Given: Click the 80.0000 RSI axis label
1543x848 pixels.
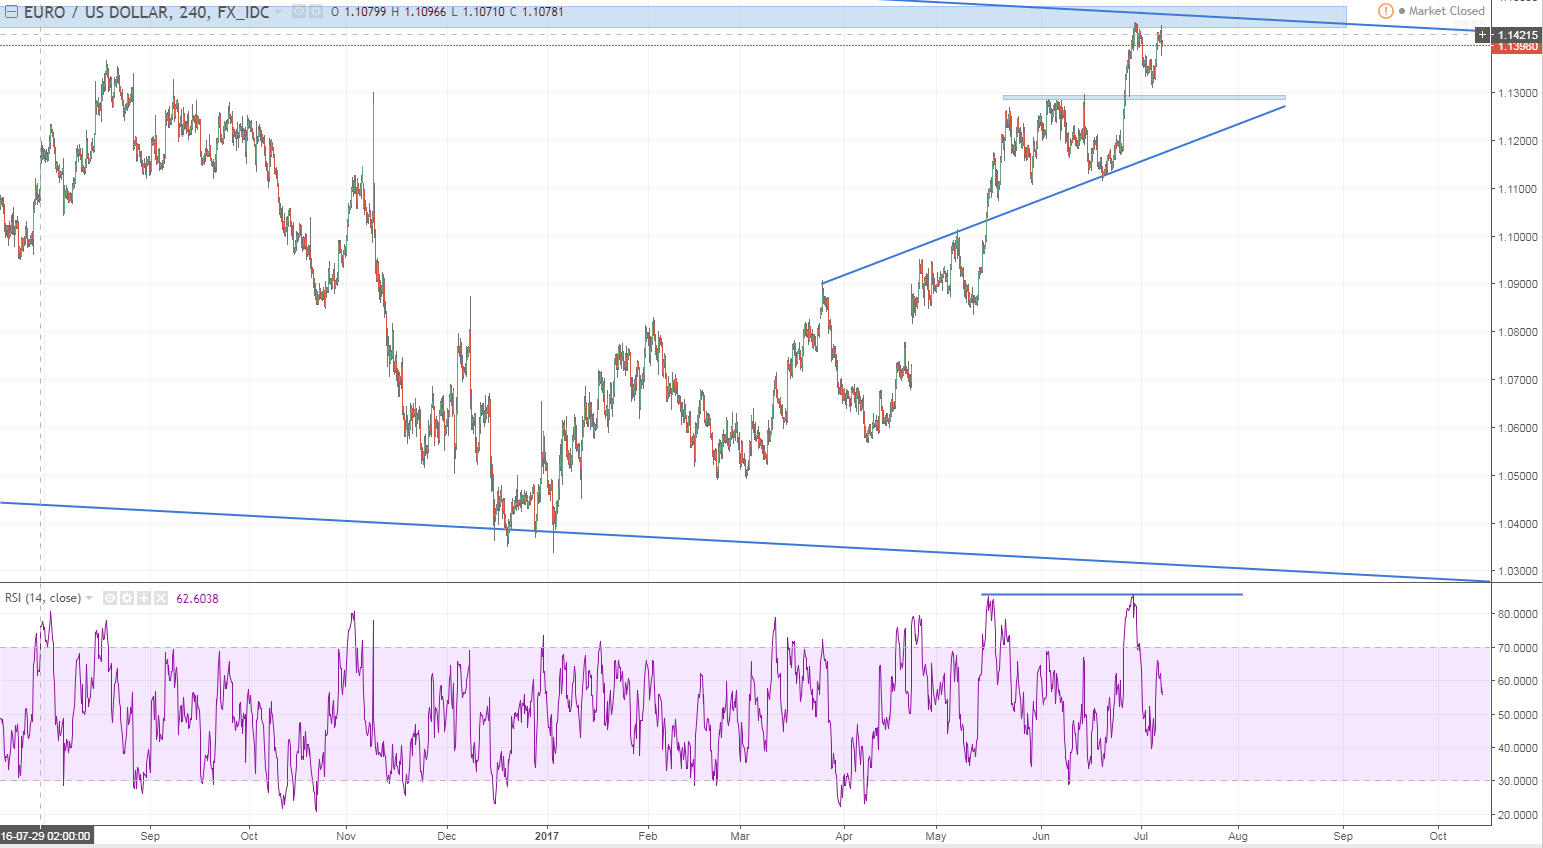Looking at the screenshot, I should pos(1517,614).
